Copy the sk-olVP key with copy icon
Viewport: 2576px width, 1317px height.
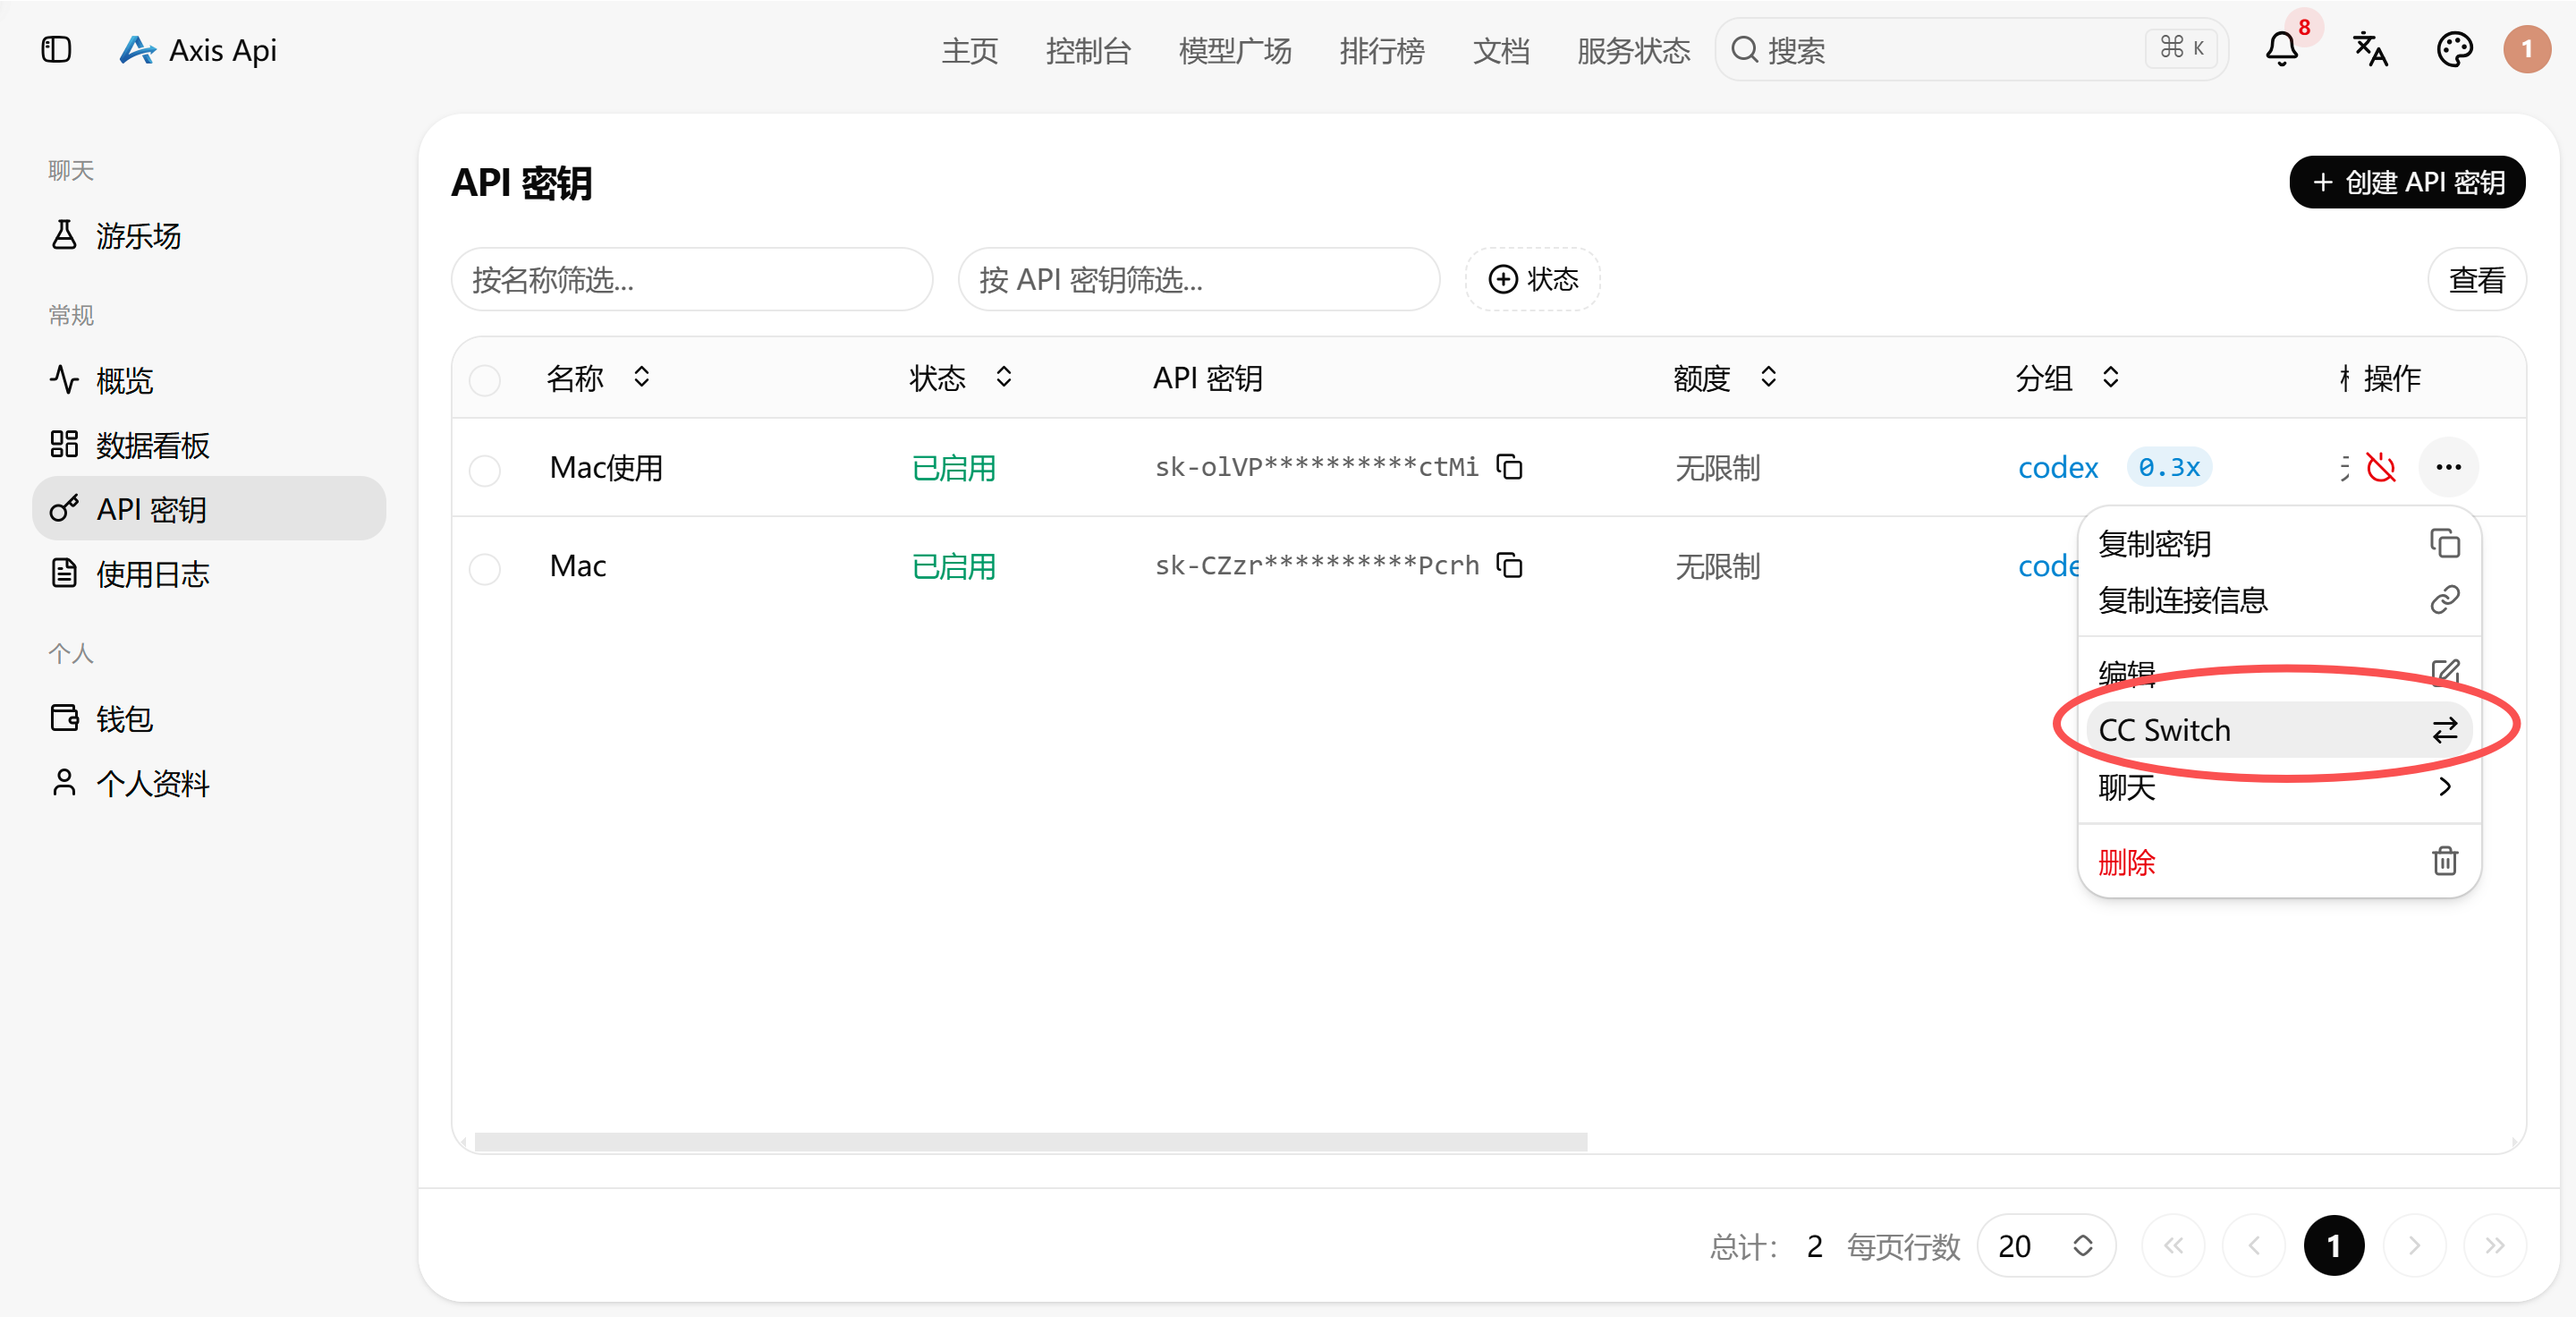tap(1509, 467)
